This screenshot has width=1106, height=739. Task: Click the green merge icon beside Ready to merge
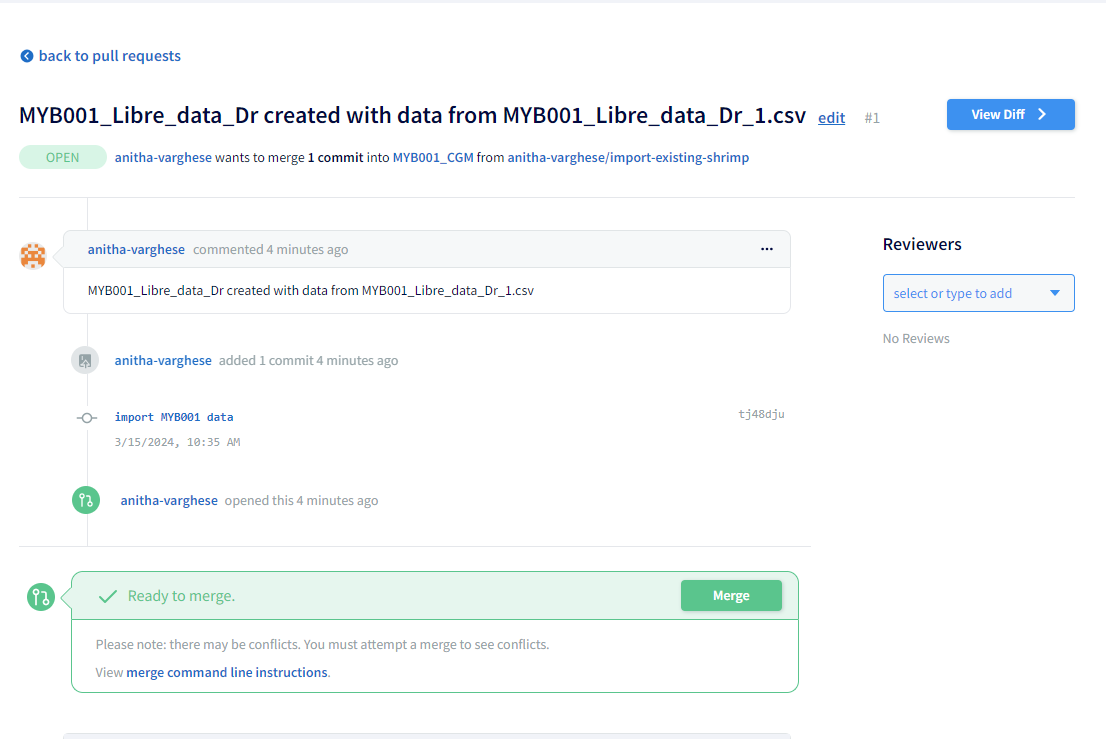(x=41, y=597)
